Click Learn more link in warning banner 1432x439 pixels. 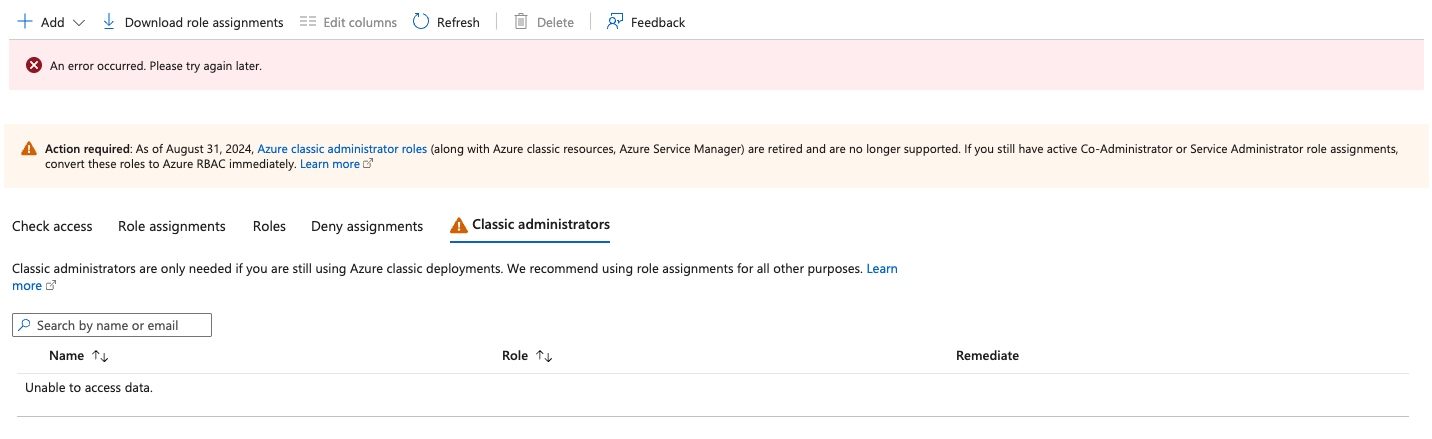click(x=330, y=164)
